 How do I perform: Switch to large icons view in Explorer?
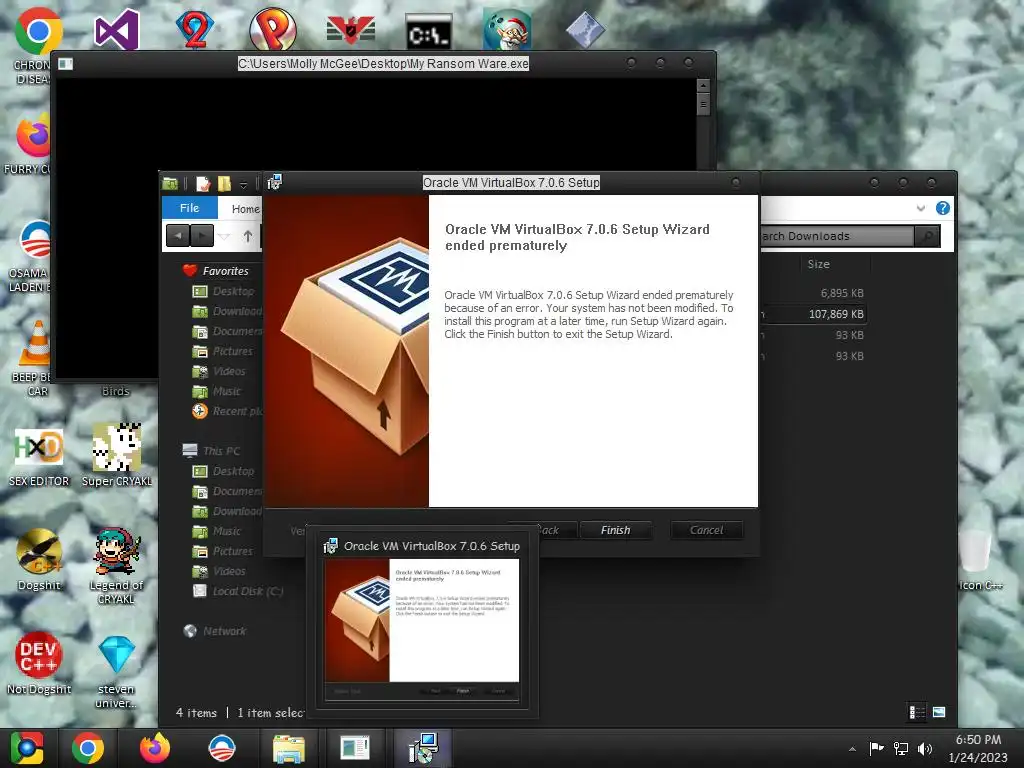tap(939, 712)
